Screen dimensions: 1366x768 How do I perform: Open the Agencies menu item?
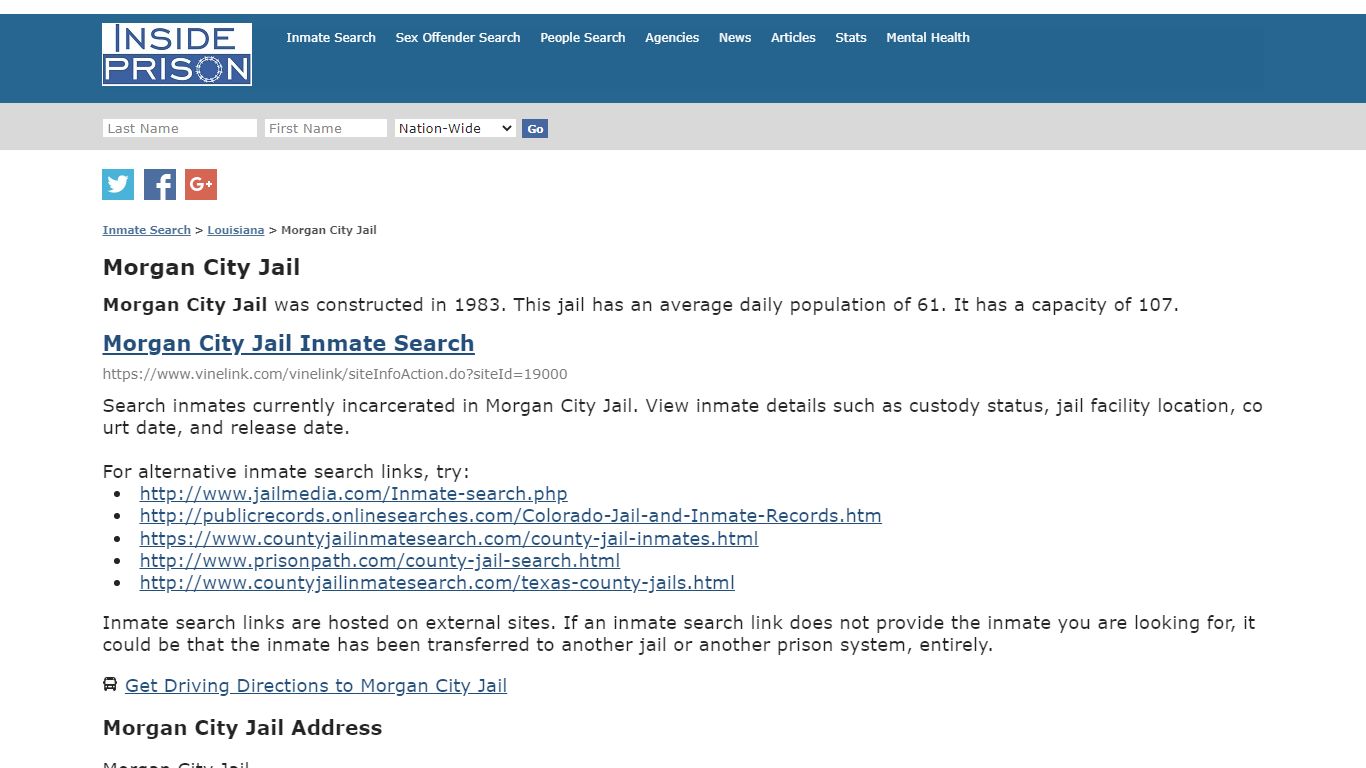672,37
